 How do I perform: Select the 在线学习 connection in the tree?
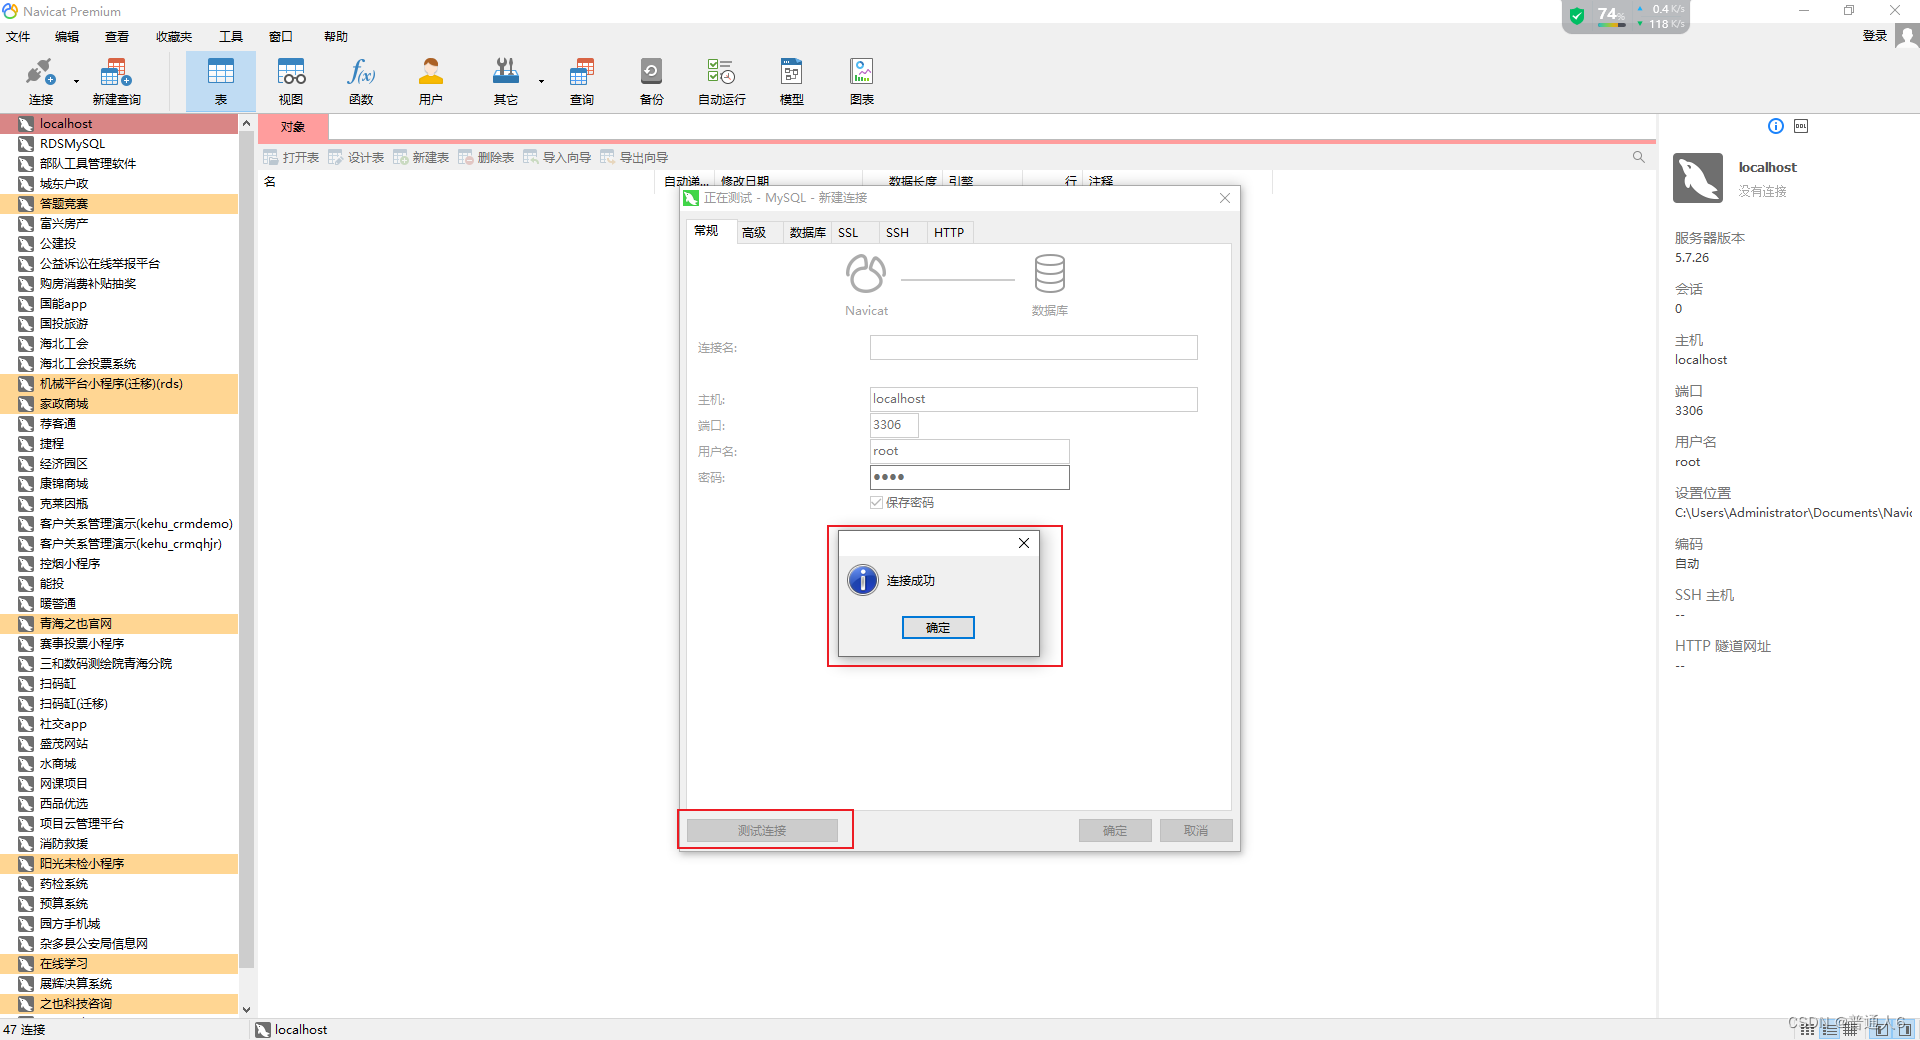(x=119, y=964)
